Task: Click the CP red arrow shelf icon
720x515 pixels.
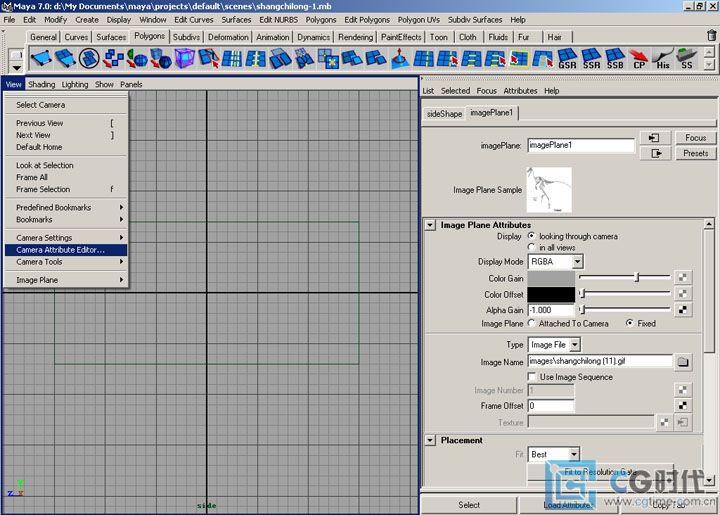Action: pyautogui.click(x=639, y=59)
